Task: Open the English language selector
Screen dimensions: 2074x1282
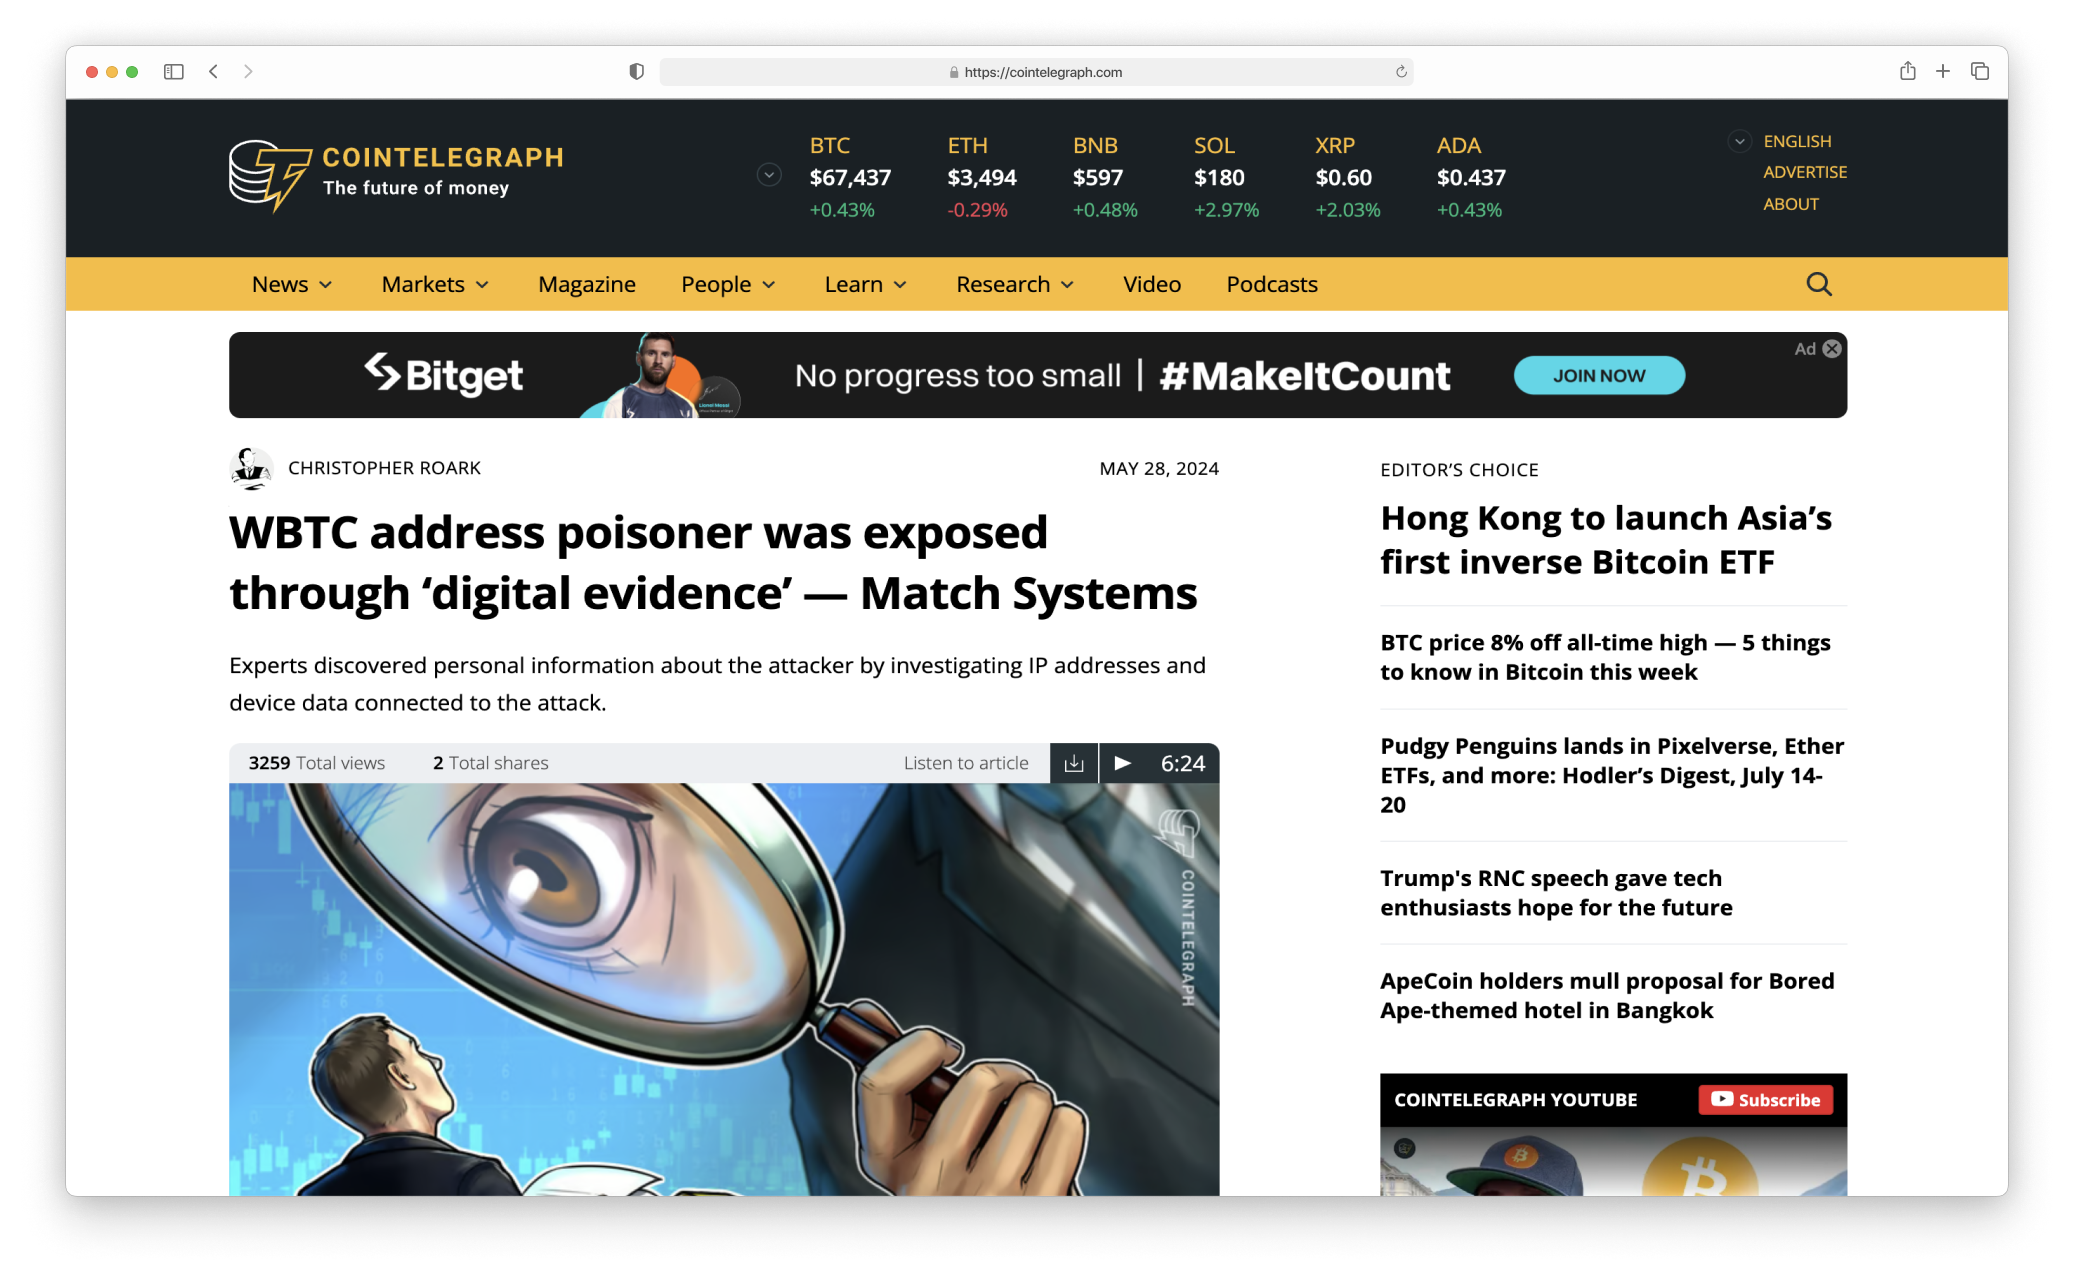Action: 1796,141
